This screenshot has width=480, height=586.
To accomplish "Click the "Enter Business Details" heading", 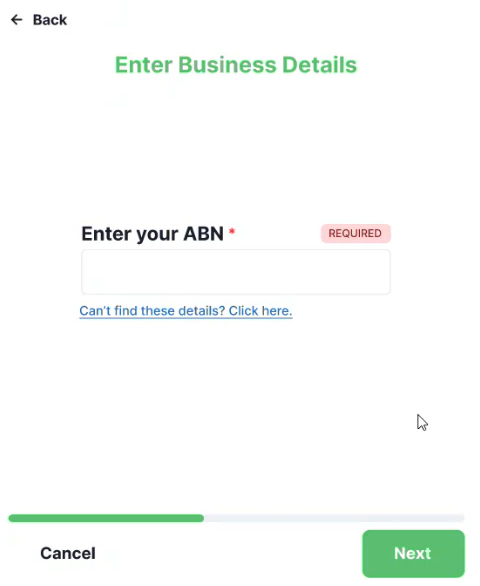I will [236, 65].
